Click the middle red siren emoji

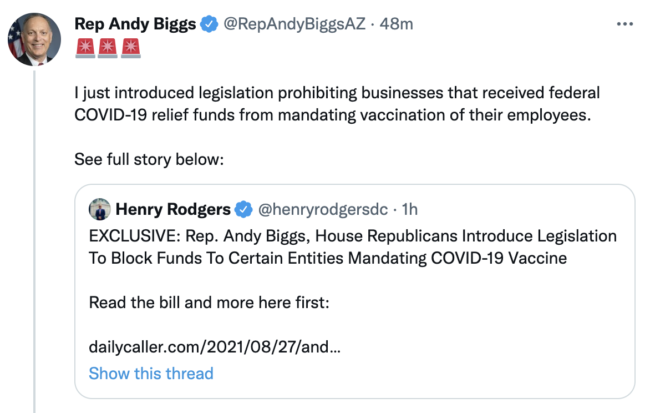[x=109, y=47]
